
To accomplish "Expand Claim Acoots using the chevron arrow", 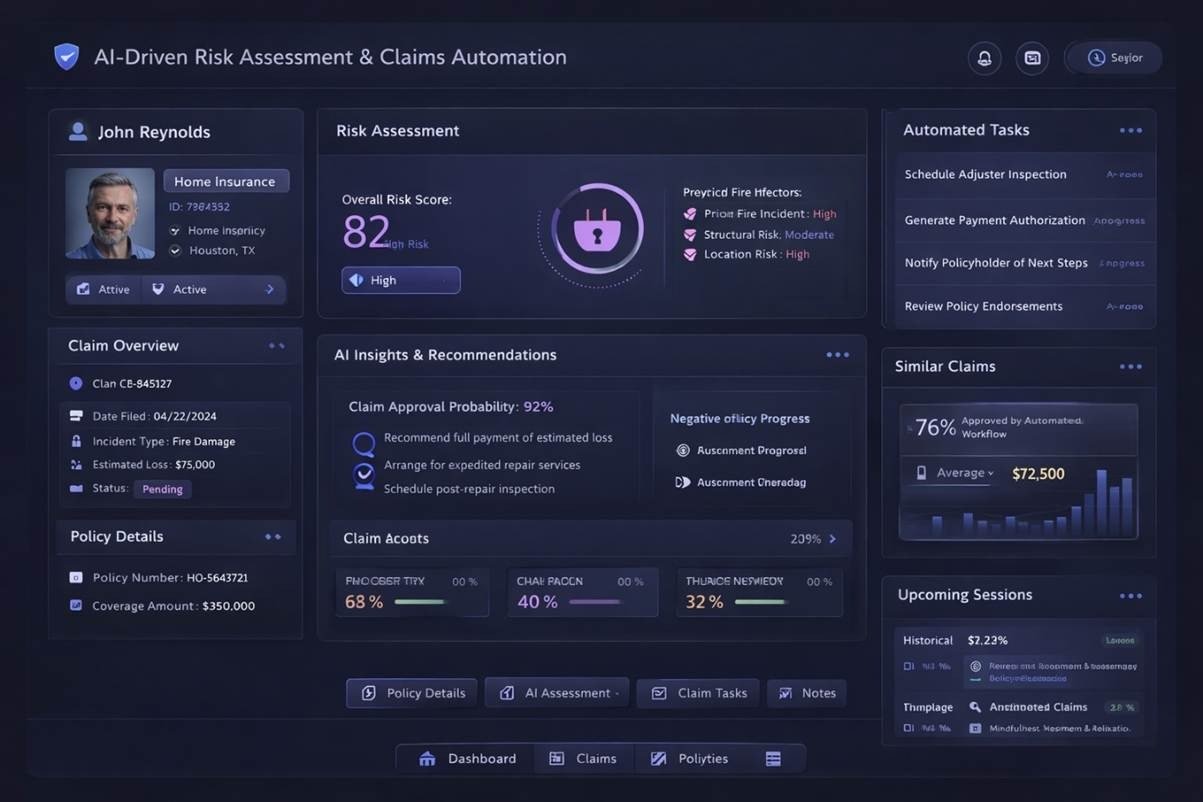I will [x=832, y=539].
